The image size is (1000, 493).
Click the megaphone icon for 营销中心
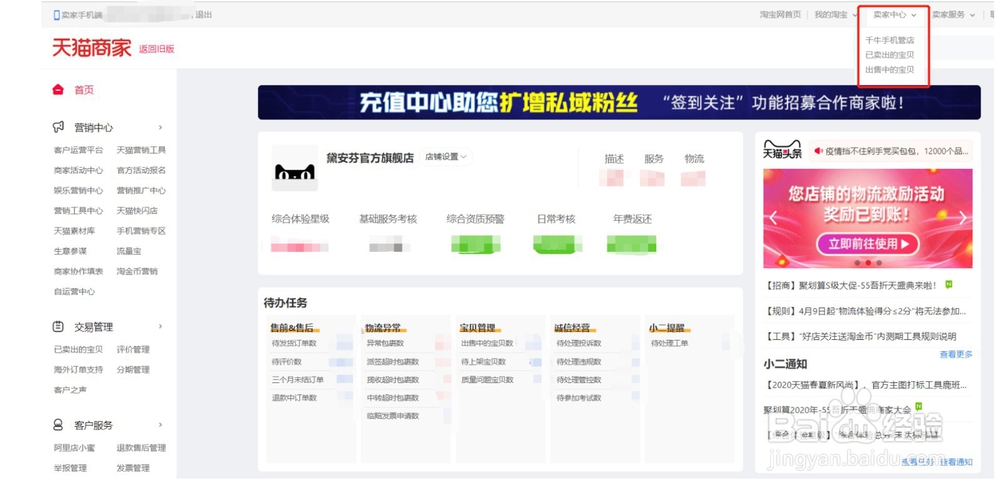tap(58, 127)
